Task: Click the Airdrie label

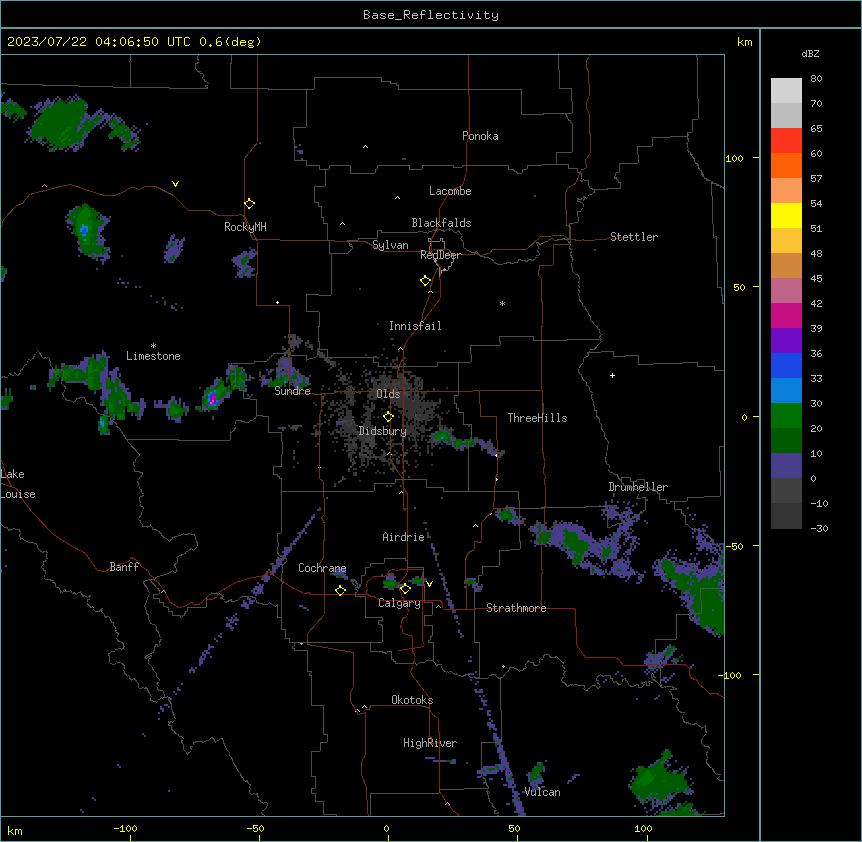Action: [x=403, y=537]
